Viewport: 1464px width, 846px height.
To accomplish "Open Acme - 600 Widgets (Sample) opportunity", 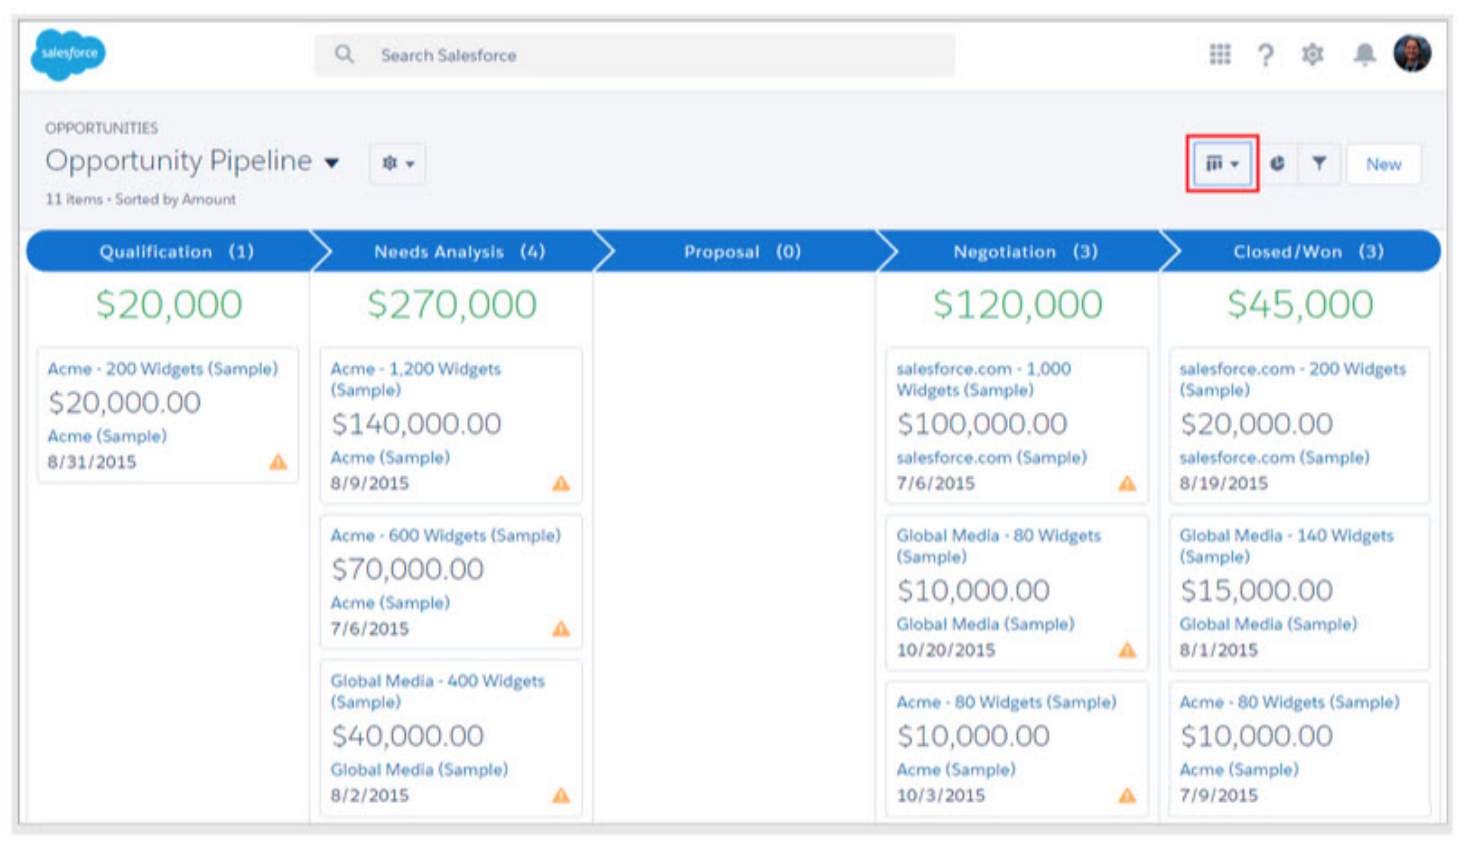I will click(445, 536).
